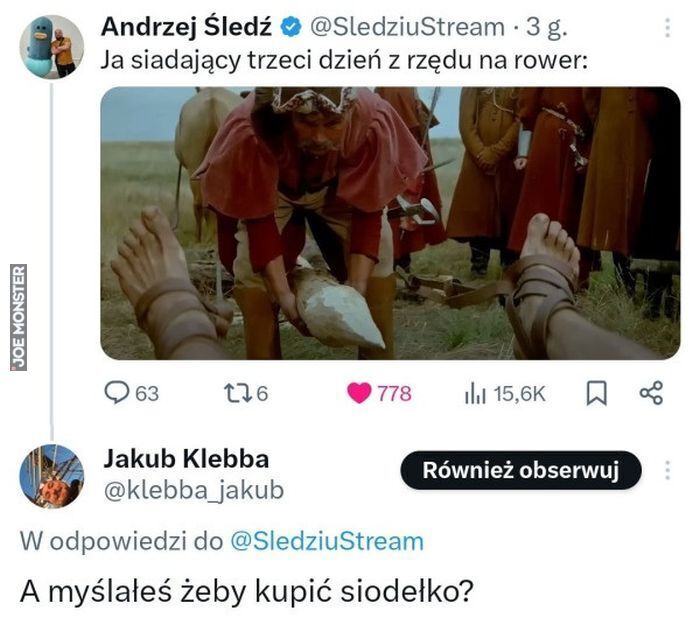
Task: Open Andrzej Śledź's profile picture
Action: (x=52, y=46)
